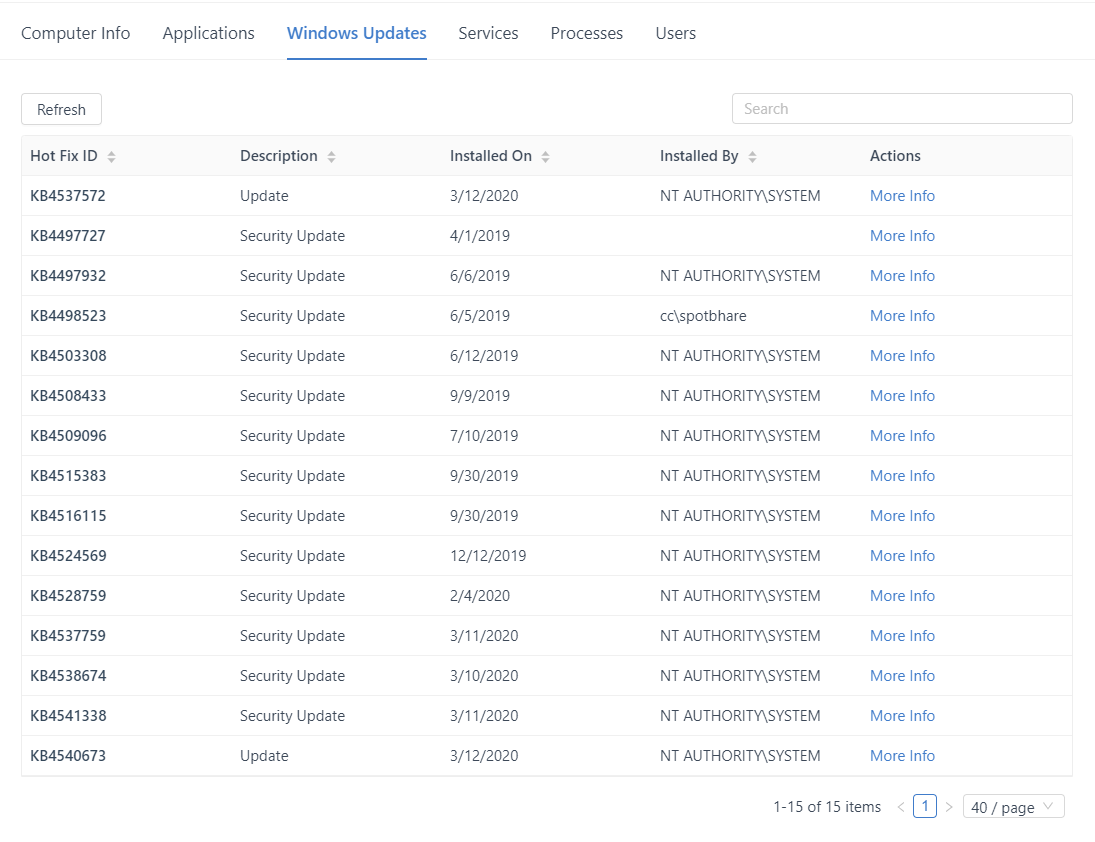Switch to Computer Info tab

coord(76,33)
